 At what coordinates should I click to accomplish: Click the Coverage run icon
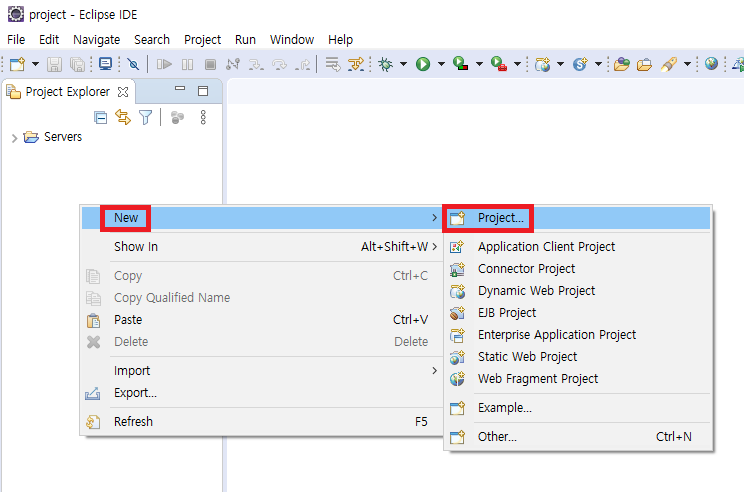[460, 64]
